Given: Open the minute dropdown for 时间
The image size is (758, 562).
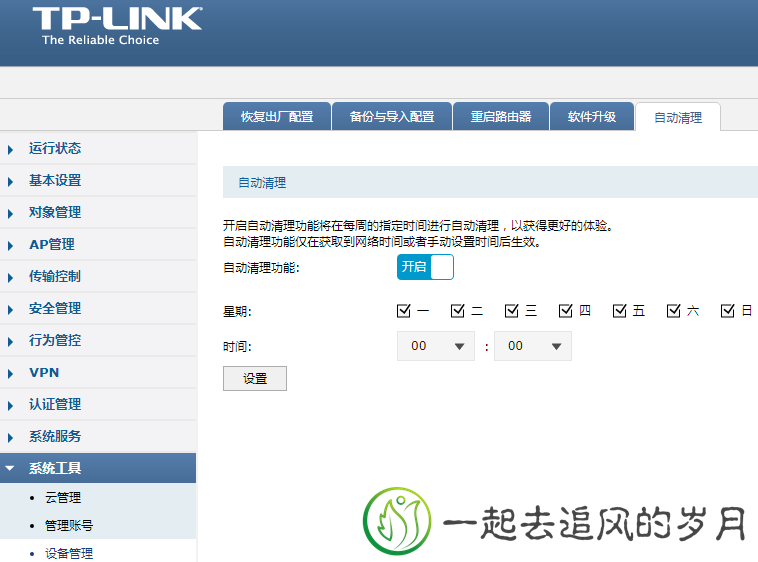Looking at the screenshot, I should coord(533,346).
